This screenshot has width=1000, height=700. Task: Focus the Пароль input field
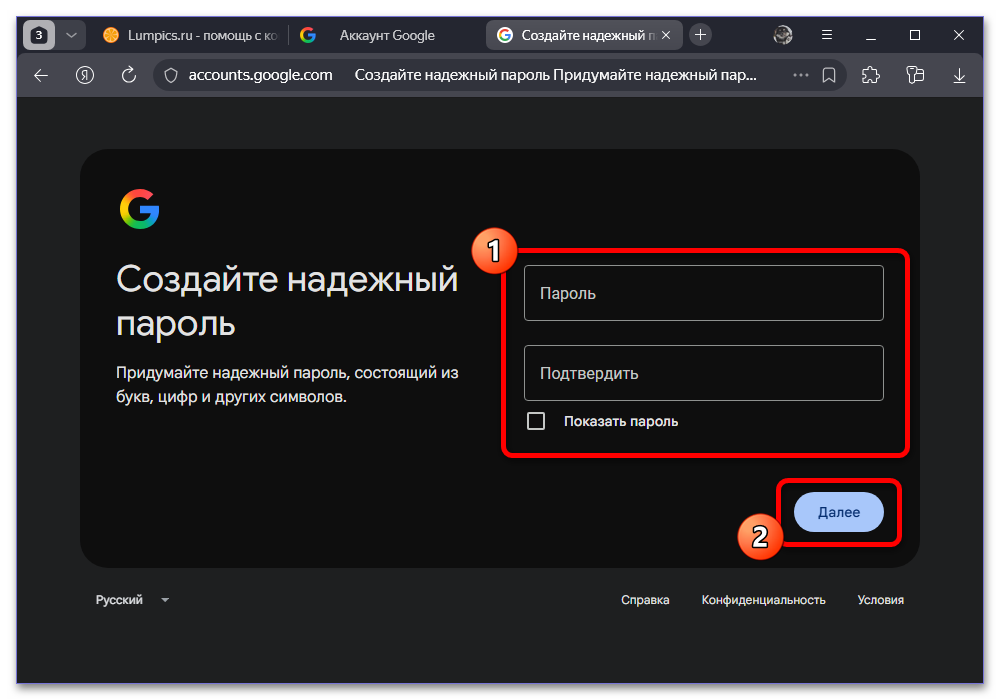(x=703, y=293)
